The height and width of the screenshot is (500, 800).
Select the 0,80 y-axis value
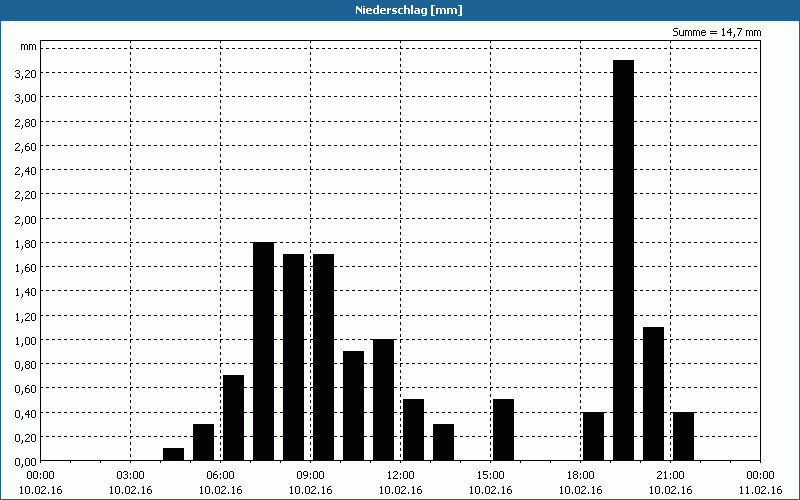[26, 365]
